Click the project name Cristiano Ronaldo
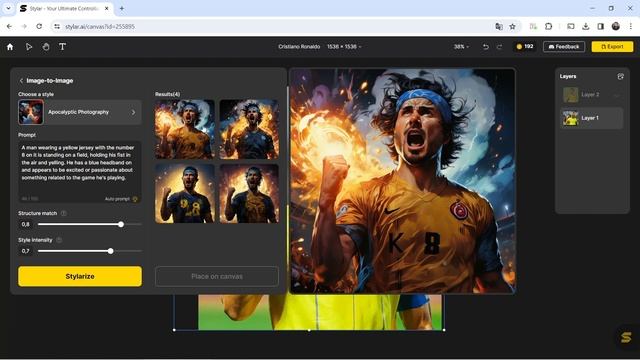This screenshot has width=640, height=360. (x=299, y=47)
